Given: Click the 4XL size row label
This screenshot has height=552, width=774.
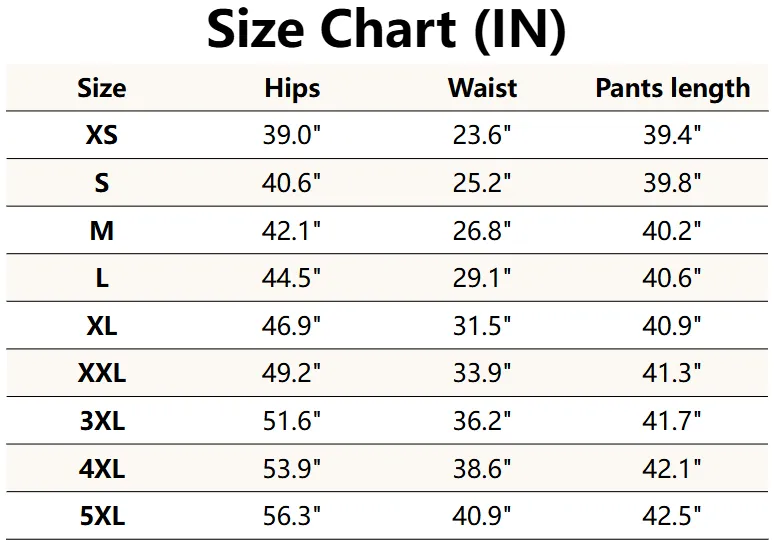Looking at the screenshot, I should click(x=102, y=469).
